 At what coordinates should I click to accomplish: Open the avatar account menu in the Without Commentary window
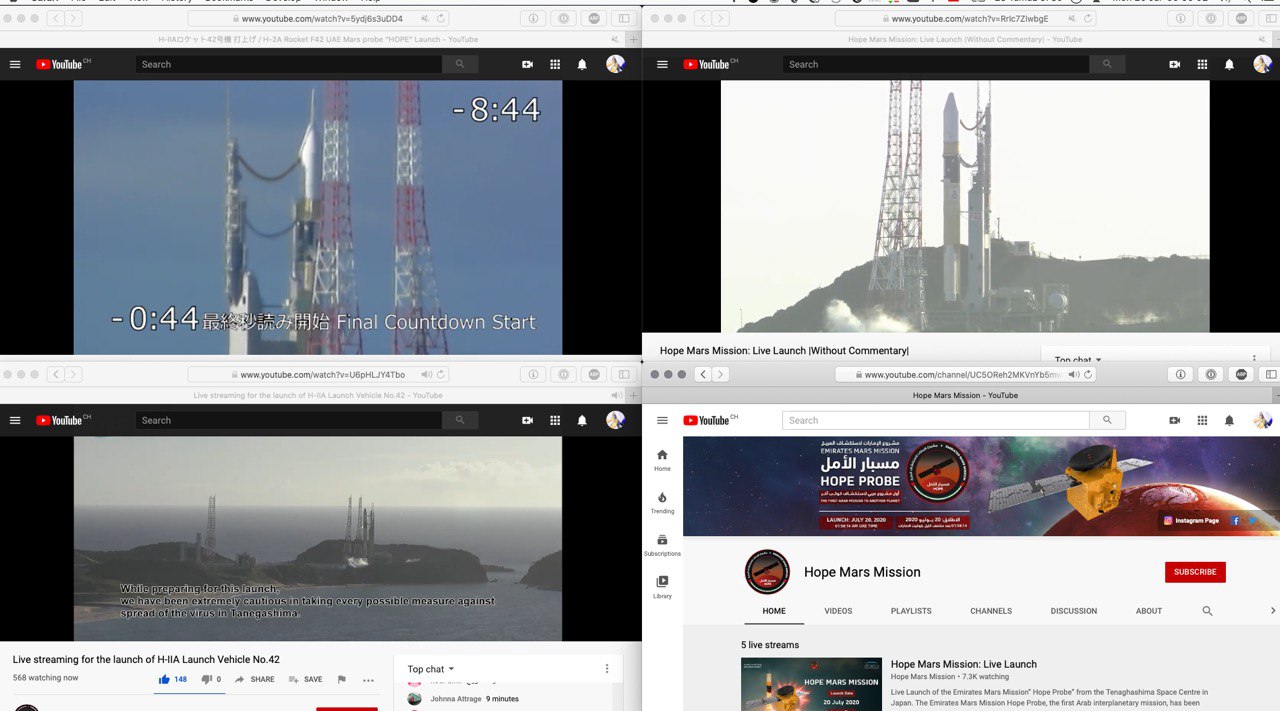coord(1262,64)
